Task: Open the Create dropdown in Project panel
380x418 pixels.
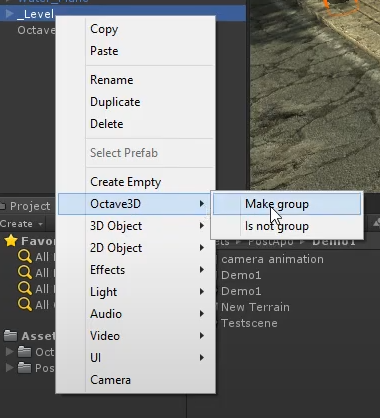Action: tap(21, 224)
